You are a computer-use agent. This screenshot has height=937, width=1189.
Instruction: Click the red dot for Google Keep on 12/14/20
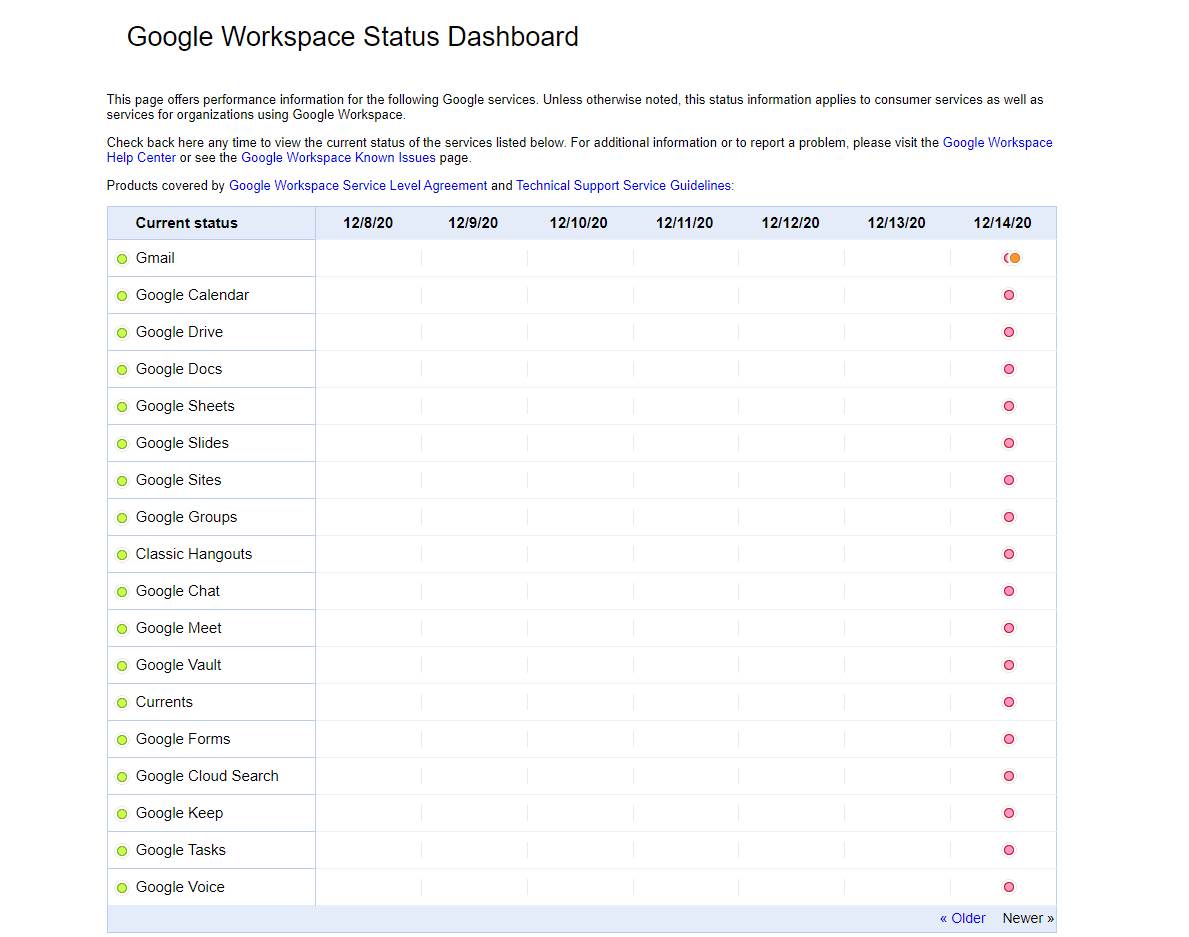click(1008, 813)
